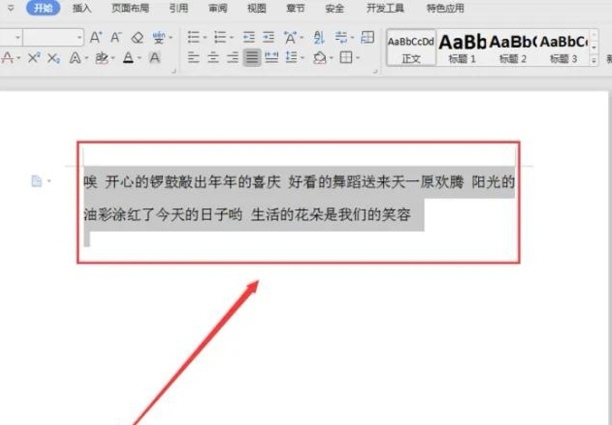Screen dimensions: 612x425
Task: Expand the Chinese layout options arrow
Action: [301, 38]
